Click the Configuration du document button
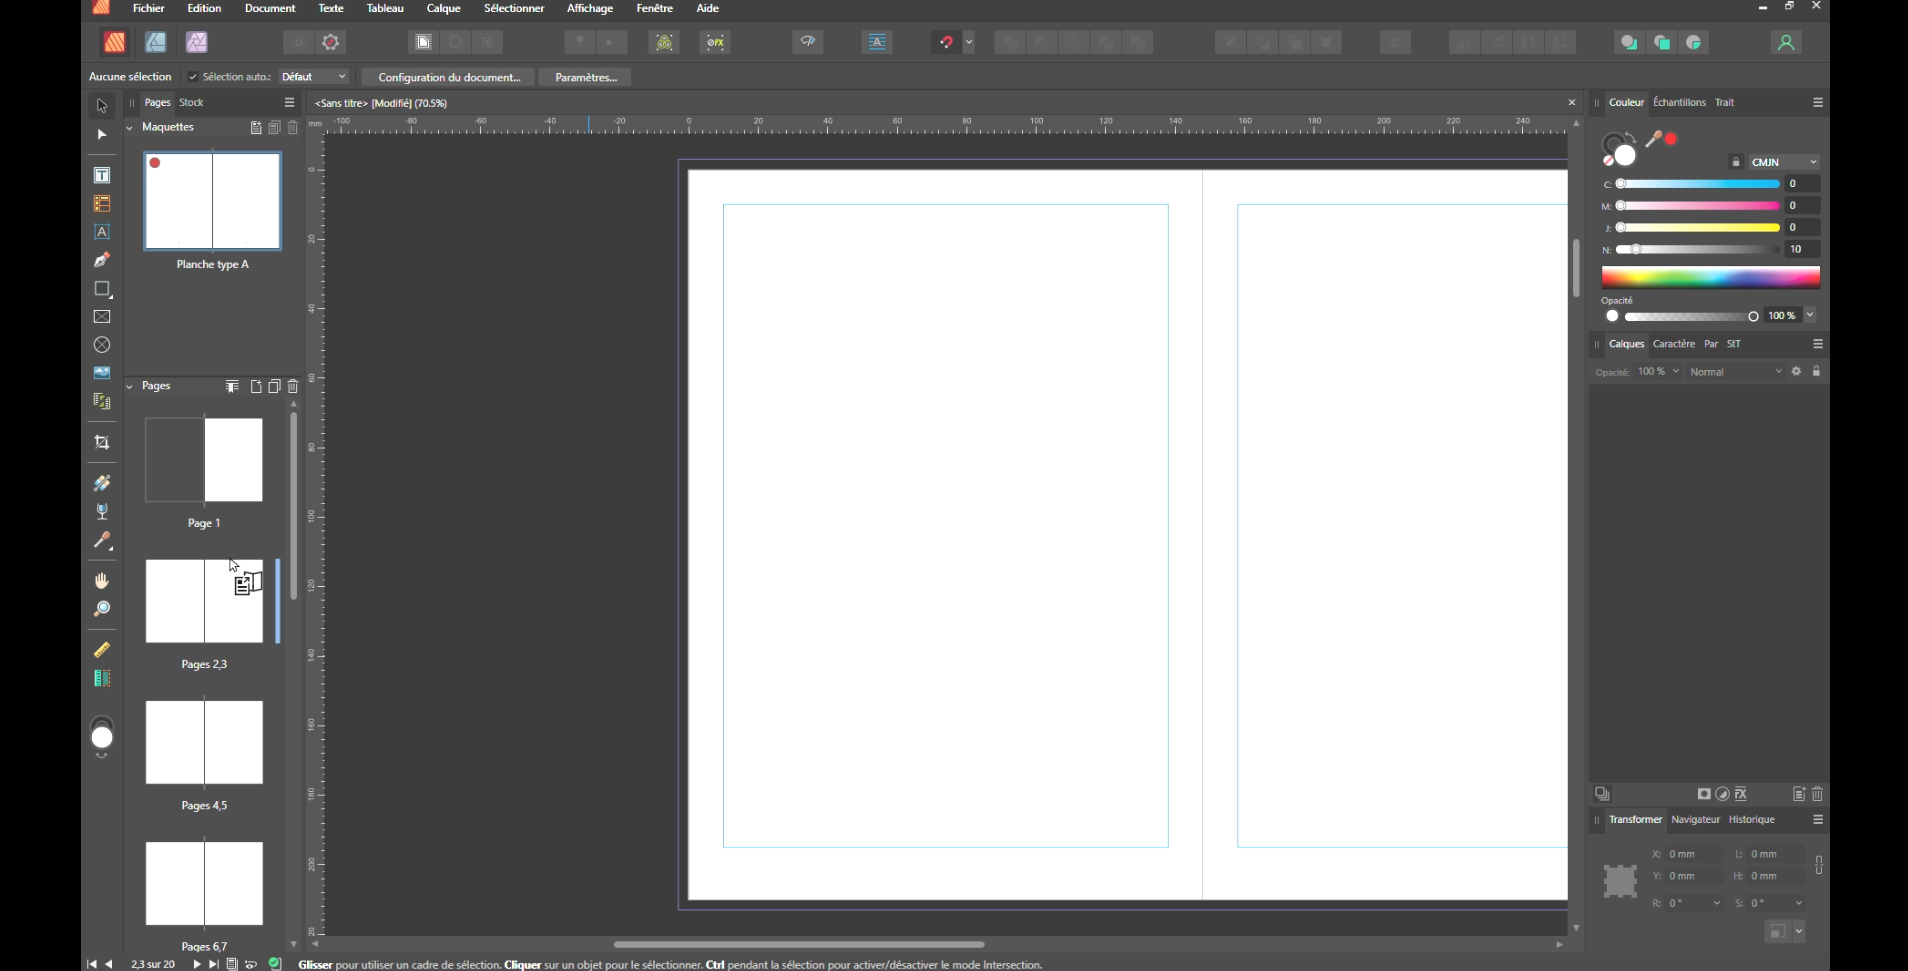The height and width of the screenshot is (971, 1908). (449, 77)
